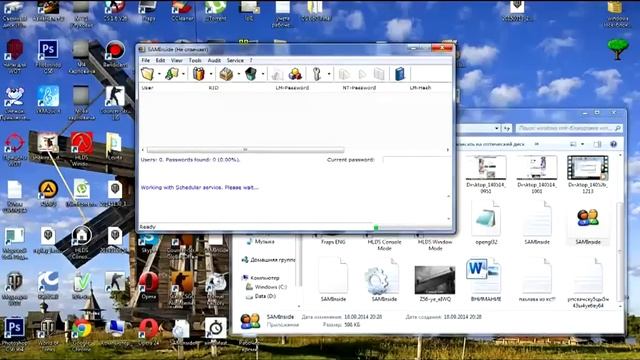Toggle the preview pane in Explorer
This screenshot has height=360, width=640.
click(598, 144)
